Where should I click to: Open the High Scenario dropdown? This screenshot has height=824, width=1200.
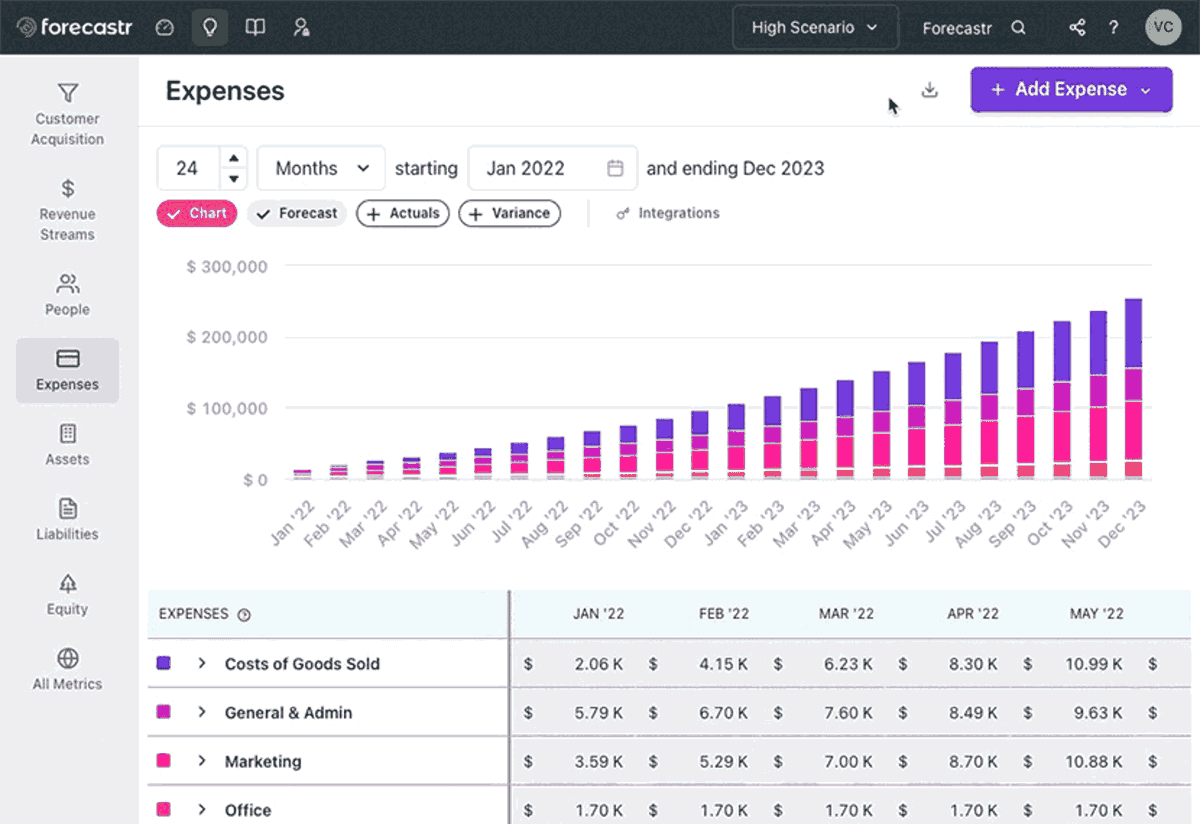pyautogui.click(x=815, y=27)
